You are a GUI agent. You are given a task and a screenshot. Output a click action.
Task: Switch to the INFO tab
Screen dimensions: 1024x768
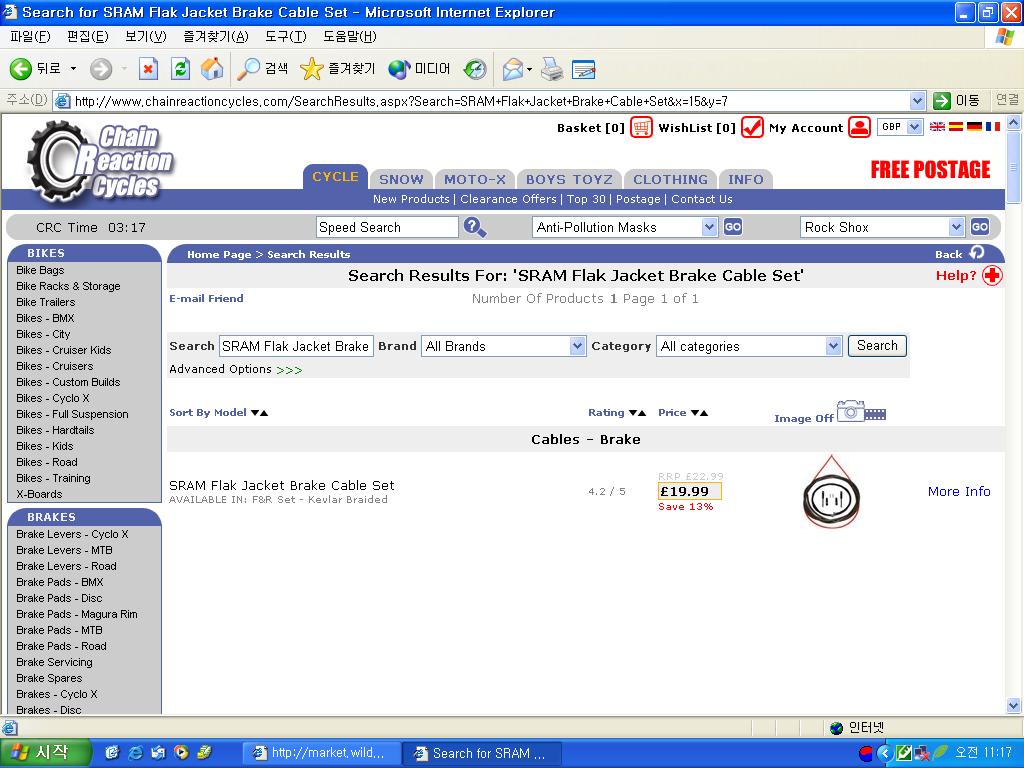746,179
